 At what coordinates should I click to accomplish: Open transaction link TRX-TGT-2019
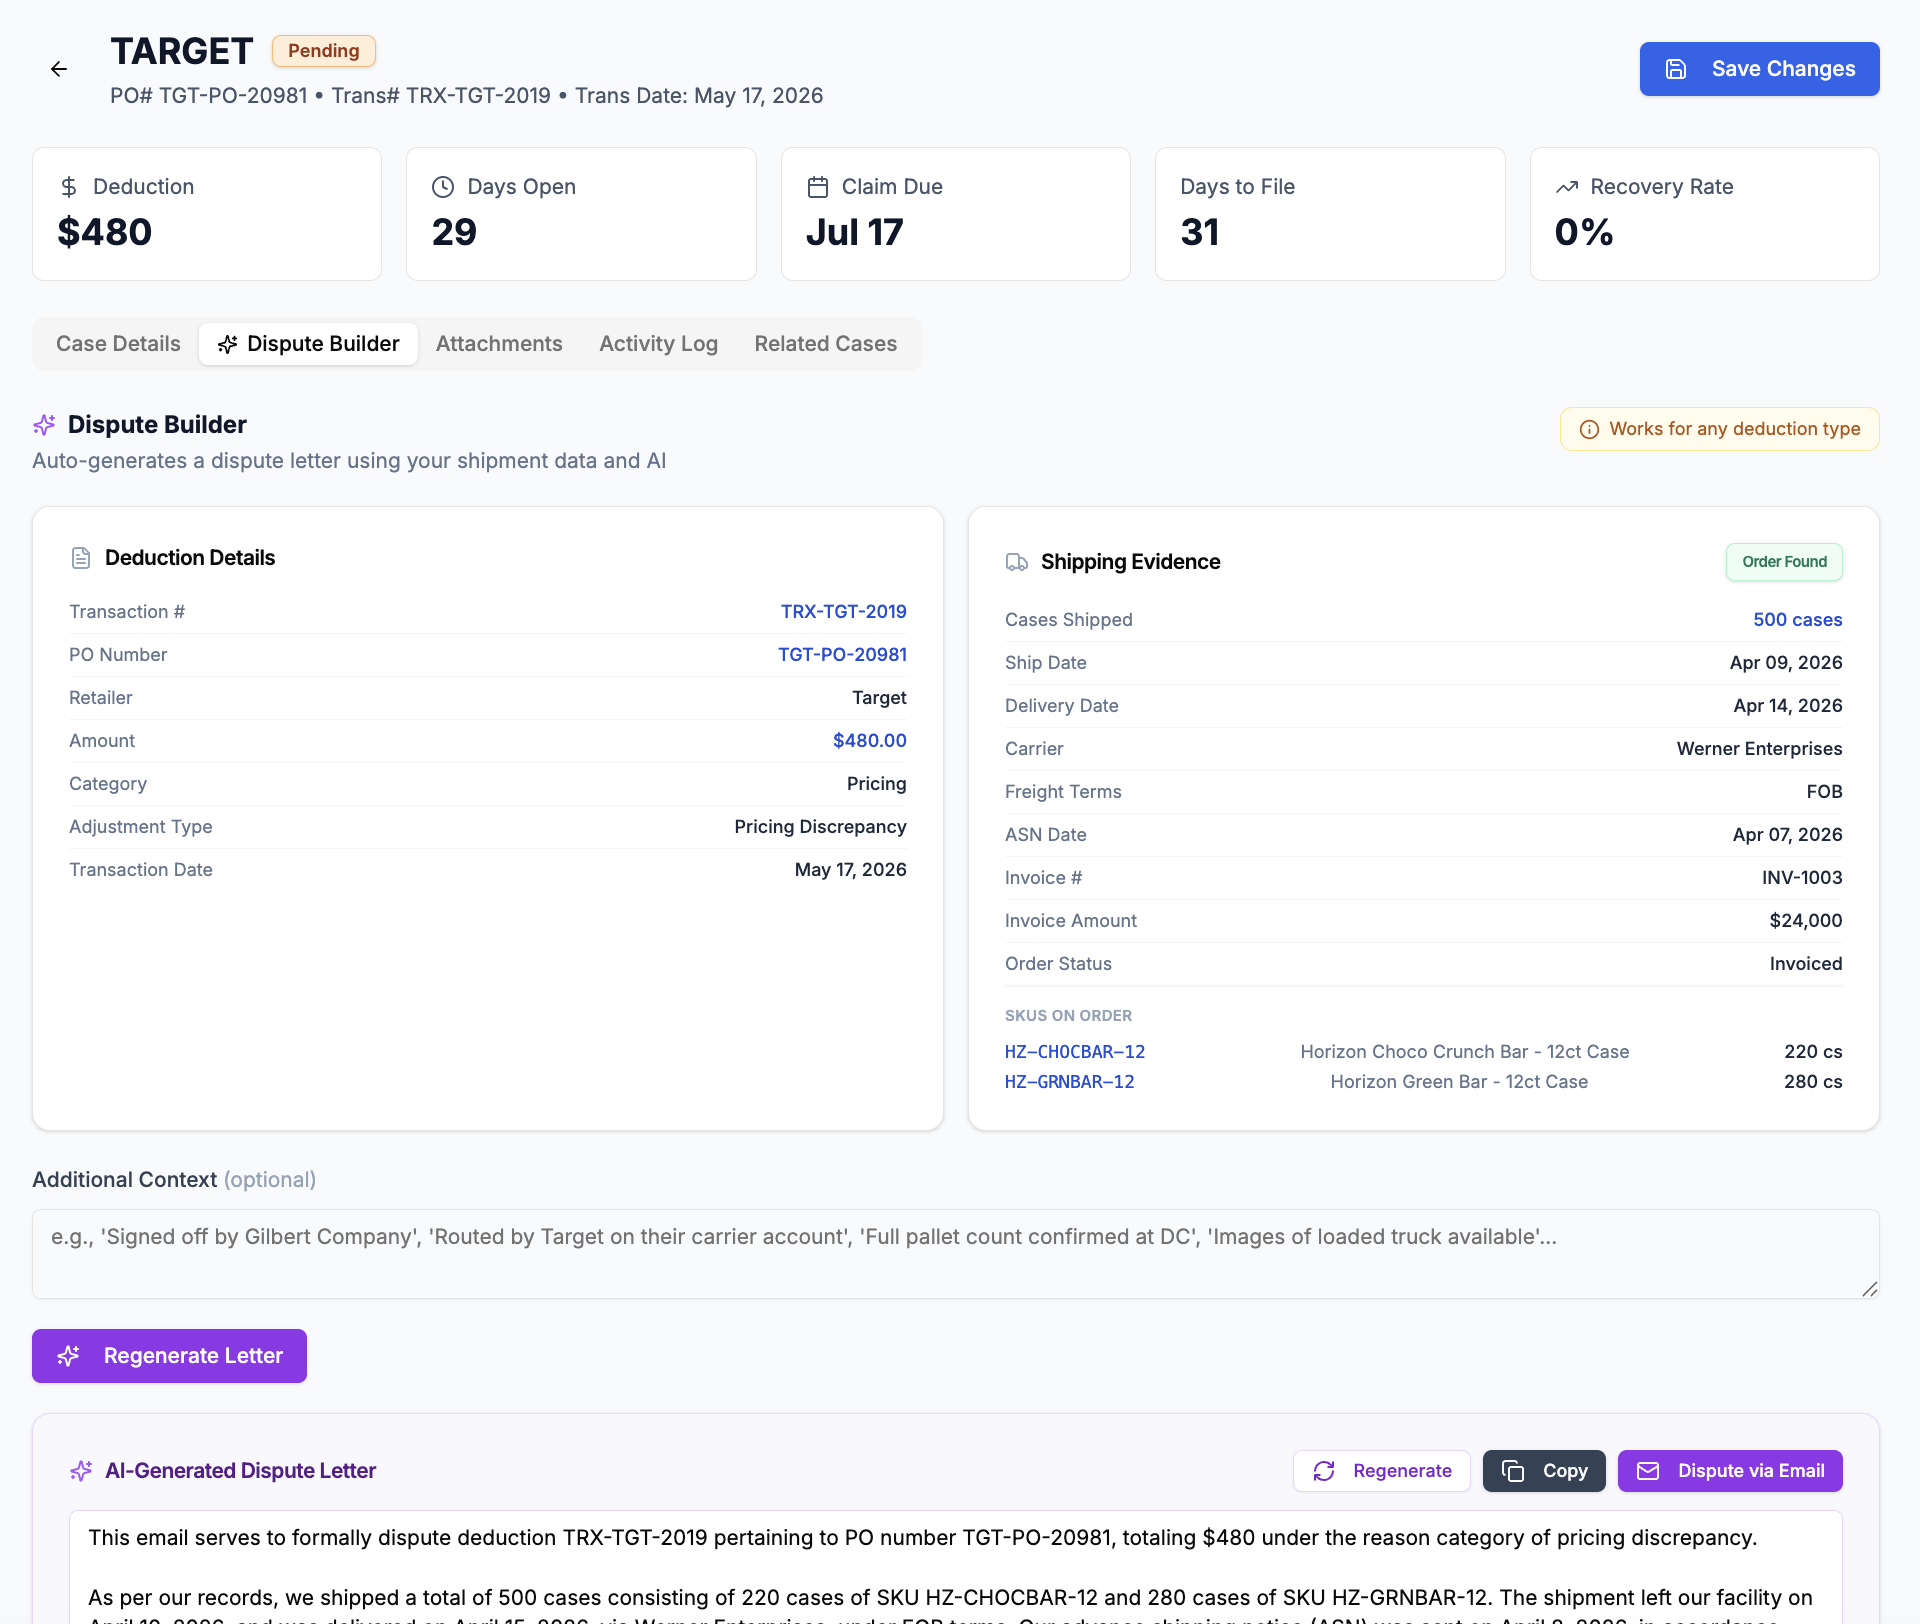[843, 612]
